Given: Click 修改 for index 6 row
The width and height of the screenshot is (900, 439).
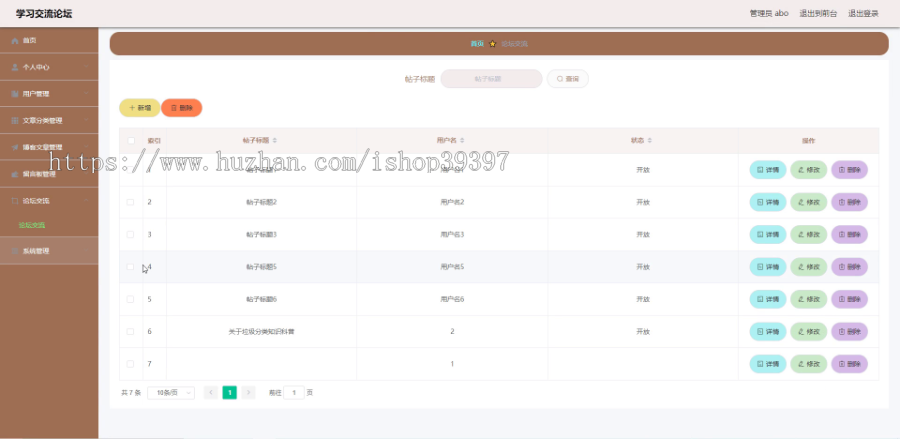Looking at the screenshot, I should click(x=808, y=331).
